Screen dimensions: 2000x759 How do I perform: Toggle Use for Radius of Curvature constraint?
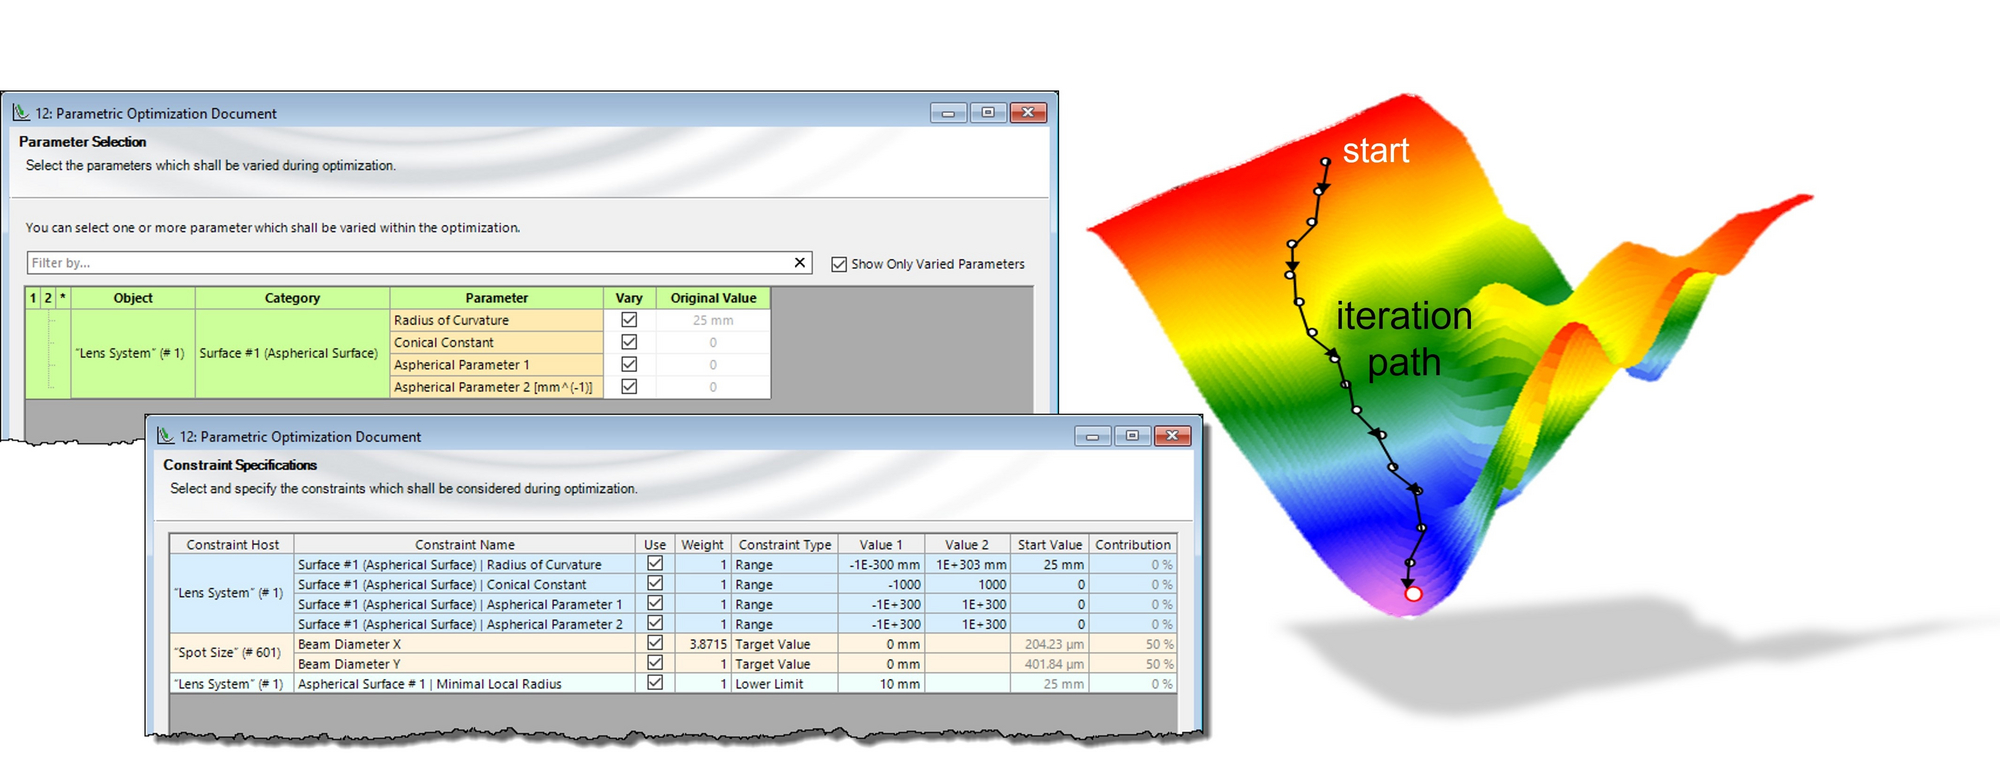pos(655,563)
